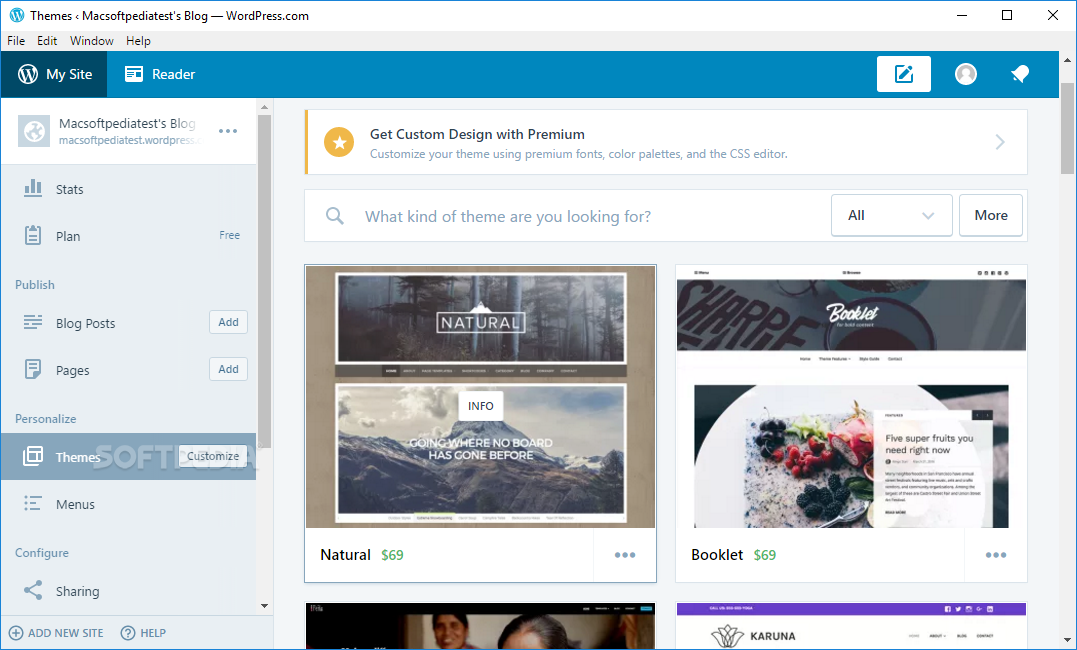Click the Add New Site plus icon
Viewport: 1077px width, 650px height.
tap(16, 633)
